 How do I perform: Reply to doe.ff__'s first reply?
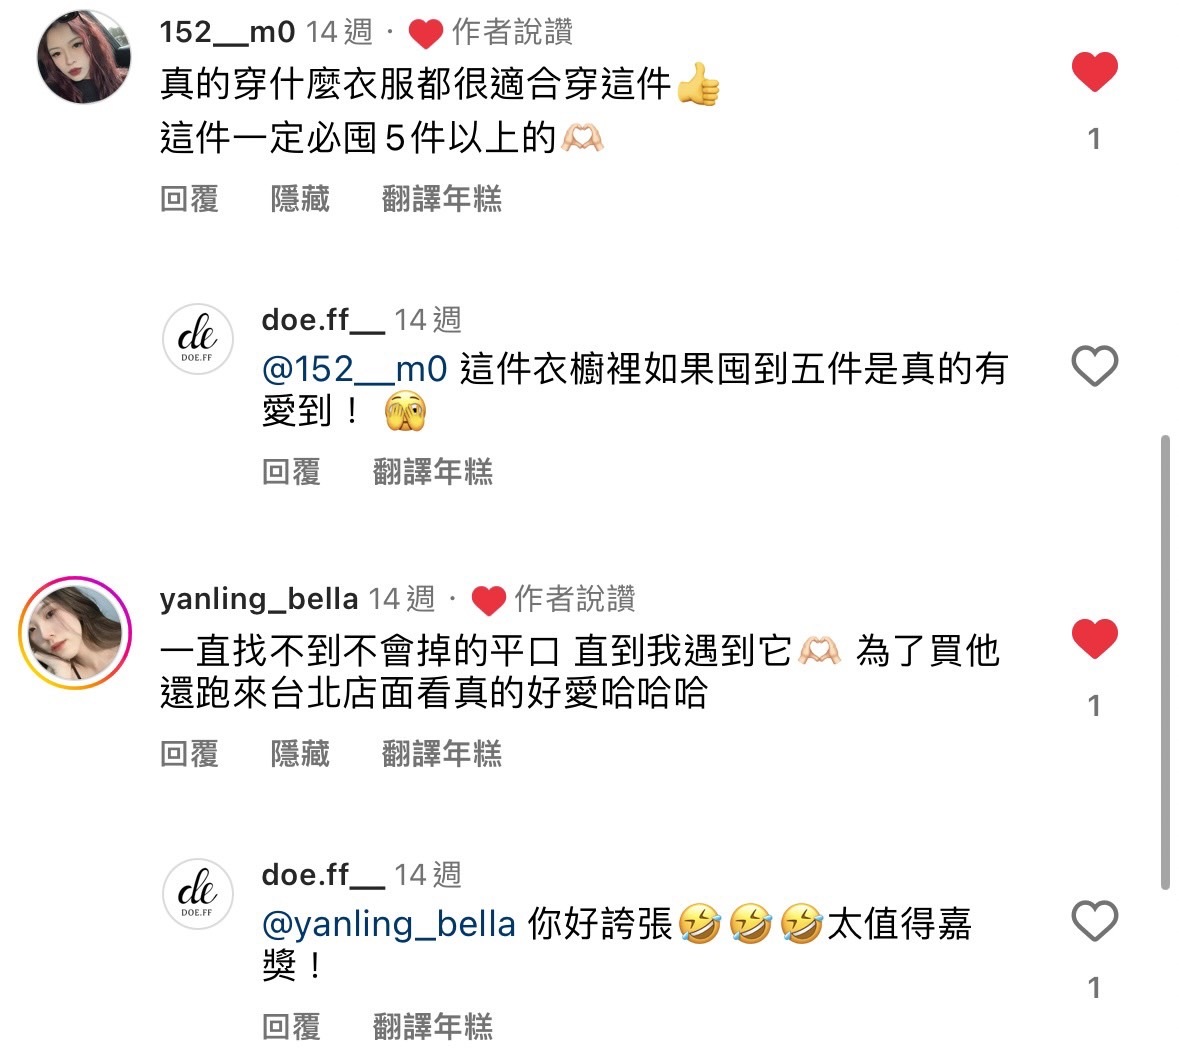pos(291,472)
